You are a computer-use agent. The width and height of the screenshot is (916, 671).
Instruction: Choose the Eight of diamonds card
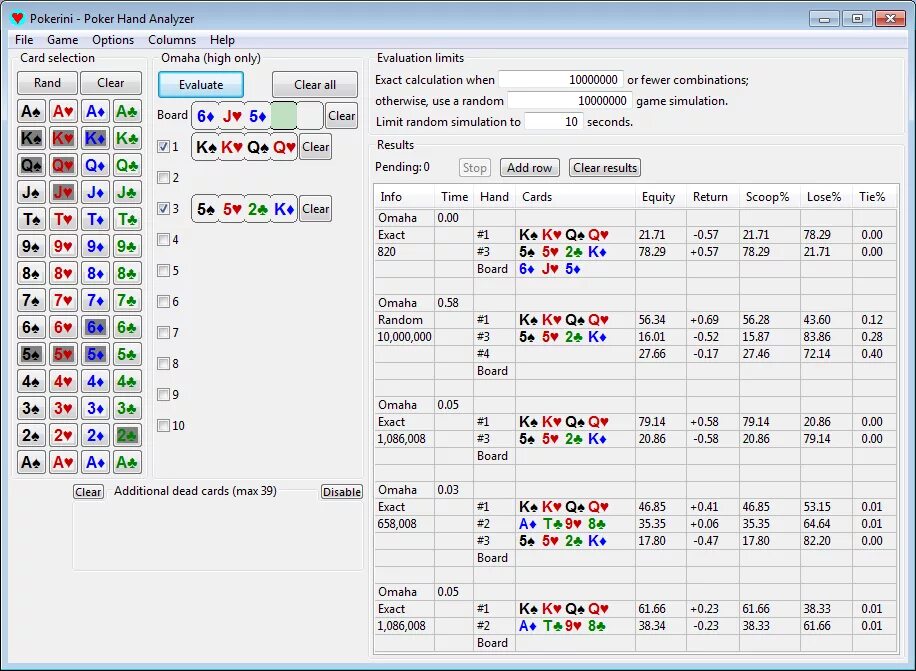95,273
